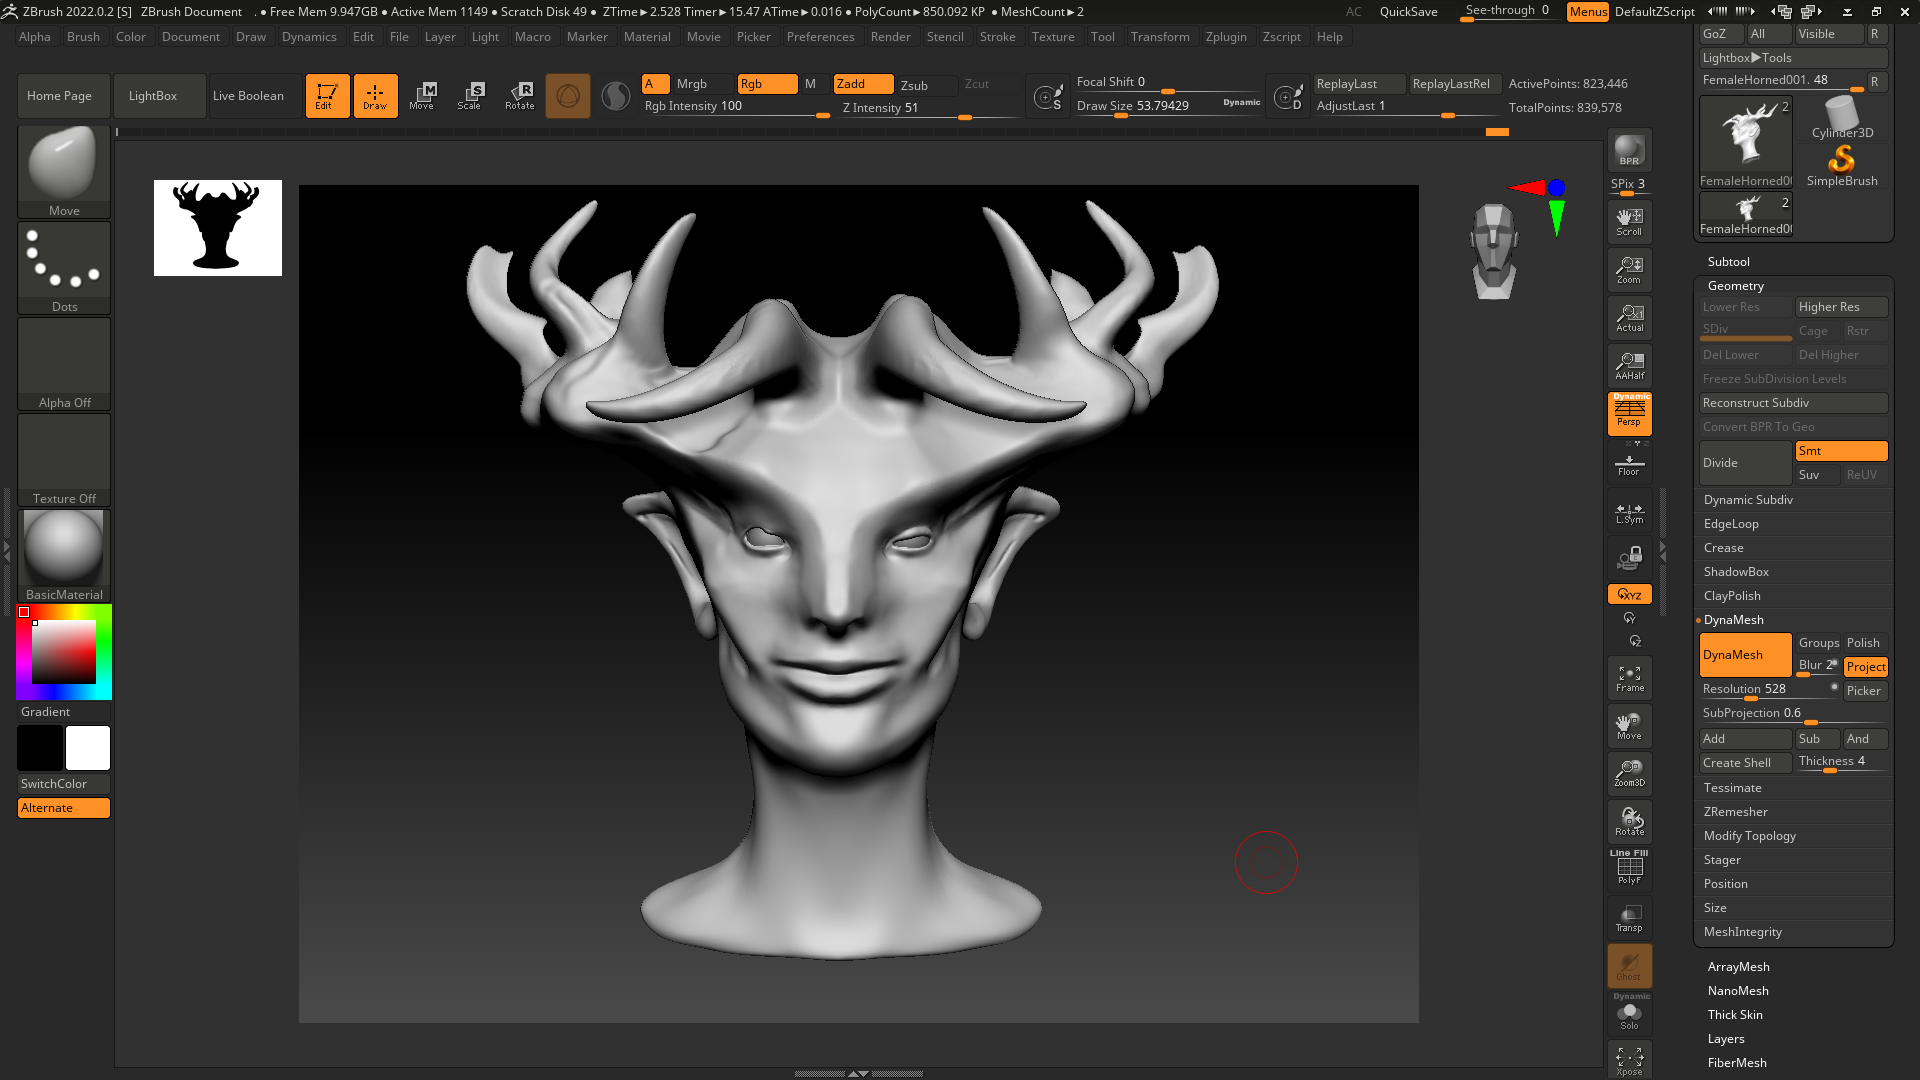Select the Scale tool icon
Screen dimensions: 1920x1080
(x=471, y=95)
